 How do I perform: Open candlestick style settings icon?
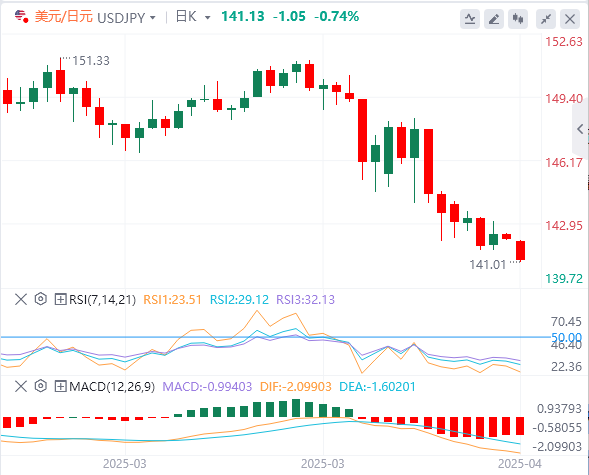(518, 19)
